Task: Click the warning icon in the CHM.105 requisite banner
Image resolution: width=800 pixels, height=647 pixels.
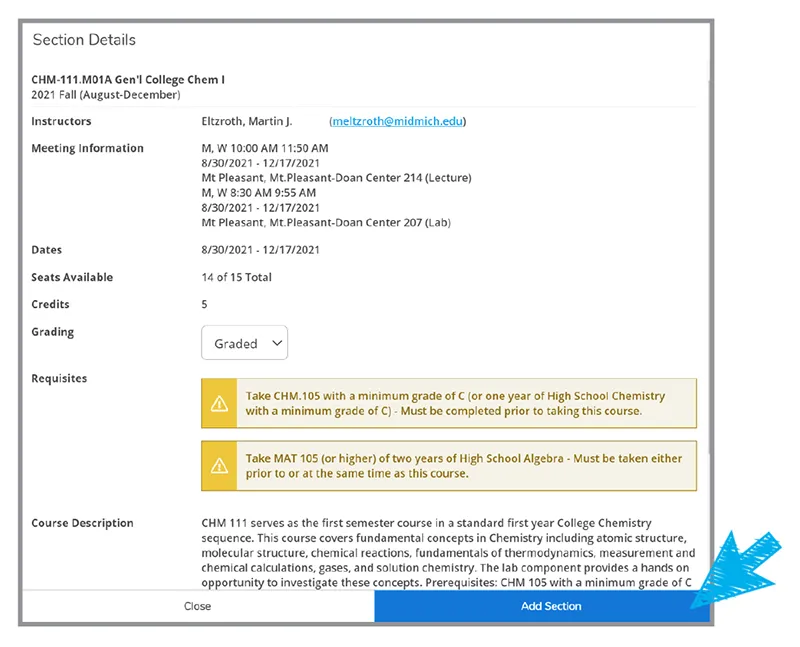Action: (221, 400)
